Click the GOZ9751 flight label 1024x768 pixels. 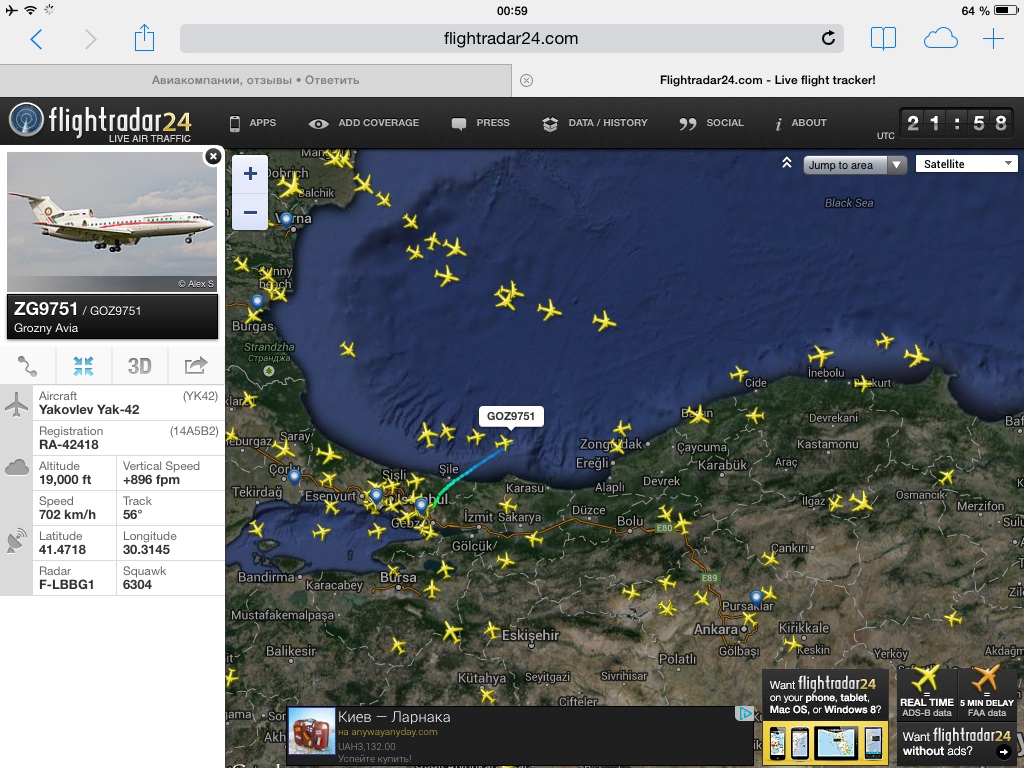click(x=511, y=416)
